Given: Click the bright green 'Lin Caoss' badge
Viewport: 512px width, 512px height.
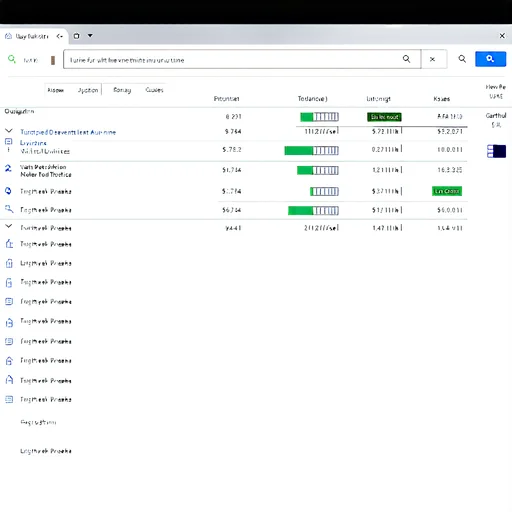Looking at the screenshot, I should click(447, 191).
